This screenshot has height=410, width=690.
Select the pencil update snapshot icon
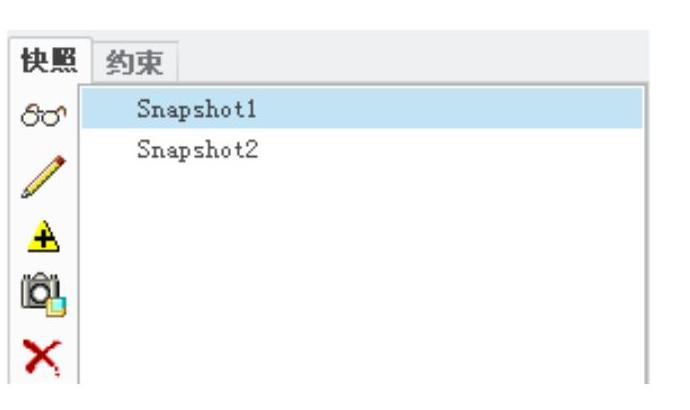44,176
